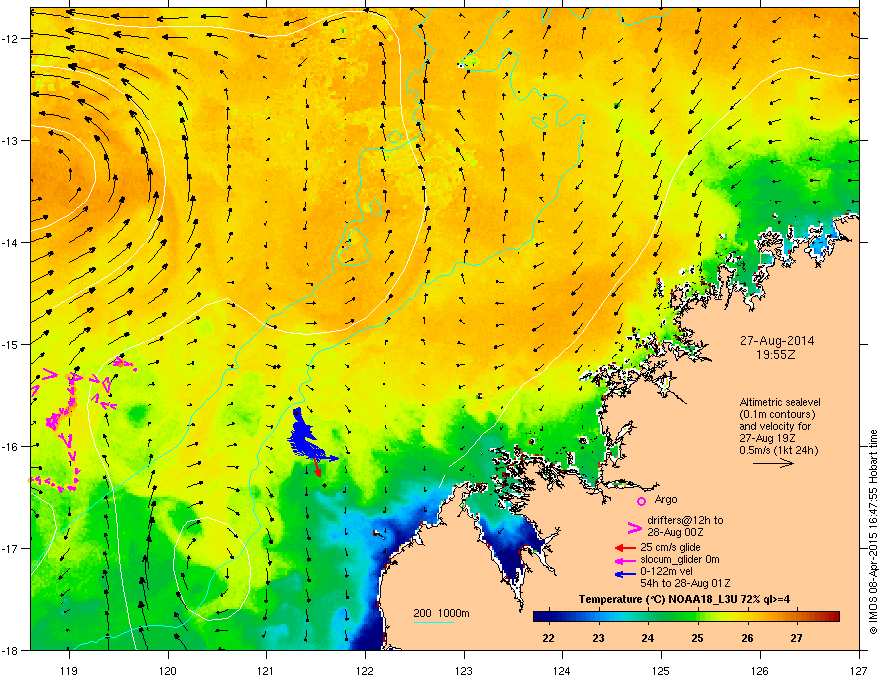The height and width of the screenshot is (680, 880).
Task: Click the latitude axis label -12
Action: [11, 39]
